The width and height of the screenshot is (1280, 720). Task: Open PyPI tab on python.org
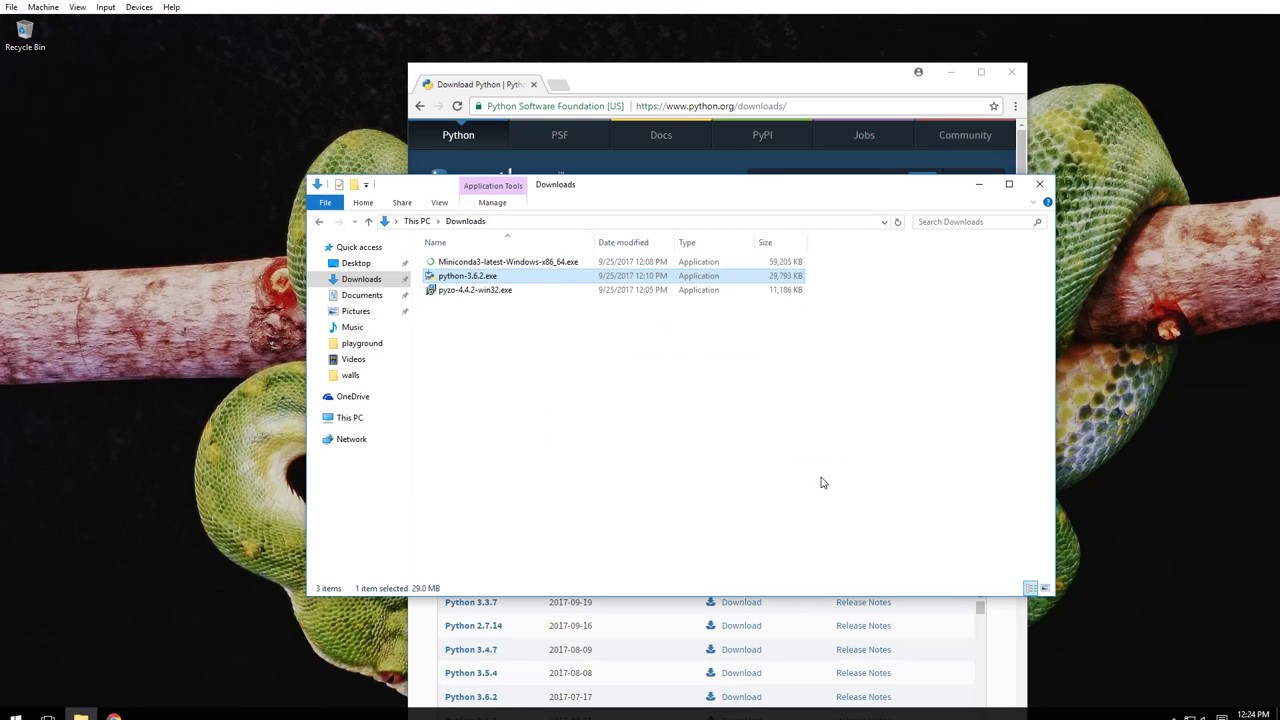click(762, 135)
